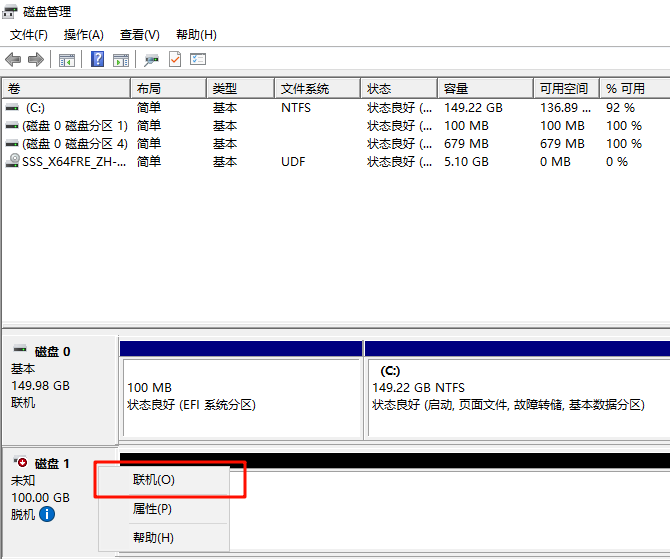
Task: Open the 操作(A) menu
Action: click(x=84, y=35)
